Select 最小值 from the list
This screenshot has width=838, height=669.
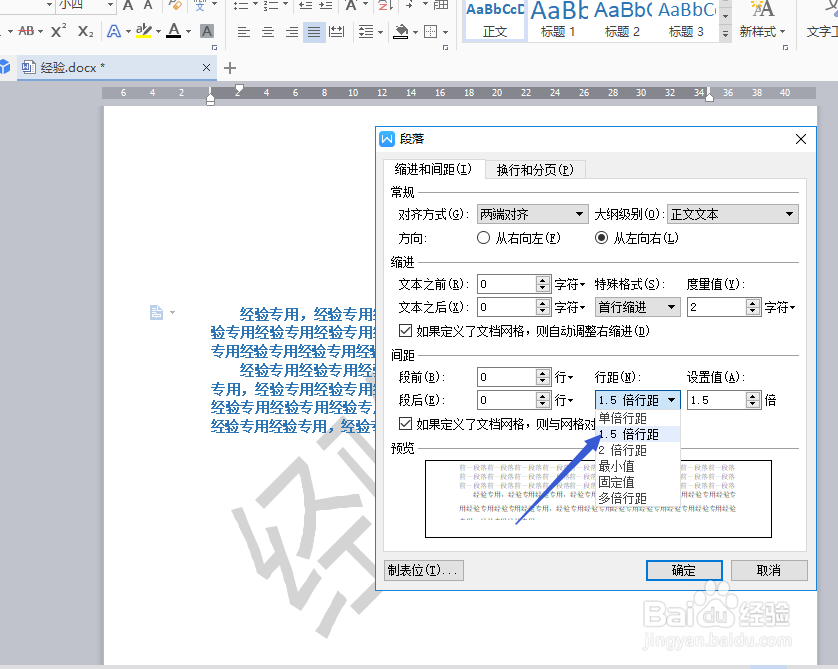(x=638, y=466)
